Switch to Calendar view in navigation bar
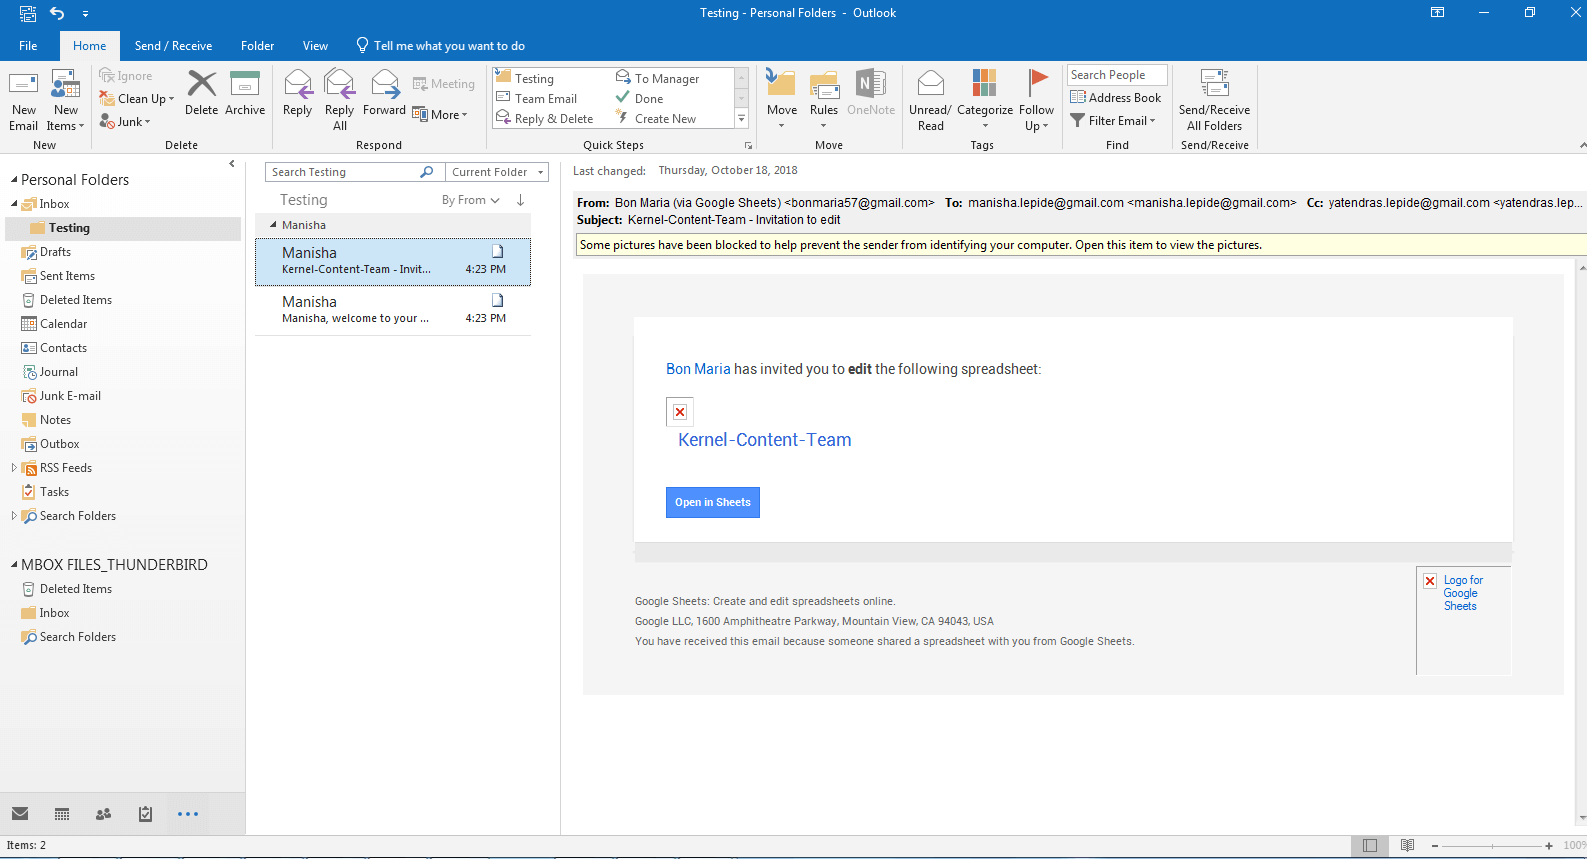Viewport: 1587px width, 859px height. 62,814
